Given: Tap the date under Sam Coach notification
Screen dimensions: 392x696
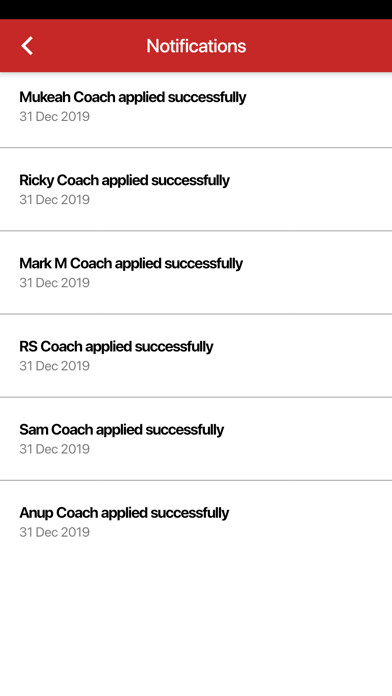Looking at the screenshot, I should [x=55, y=449].
